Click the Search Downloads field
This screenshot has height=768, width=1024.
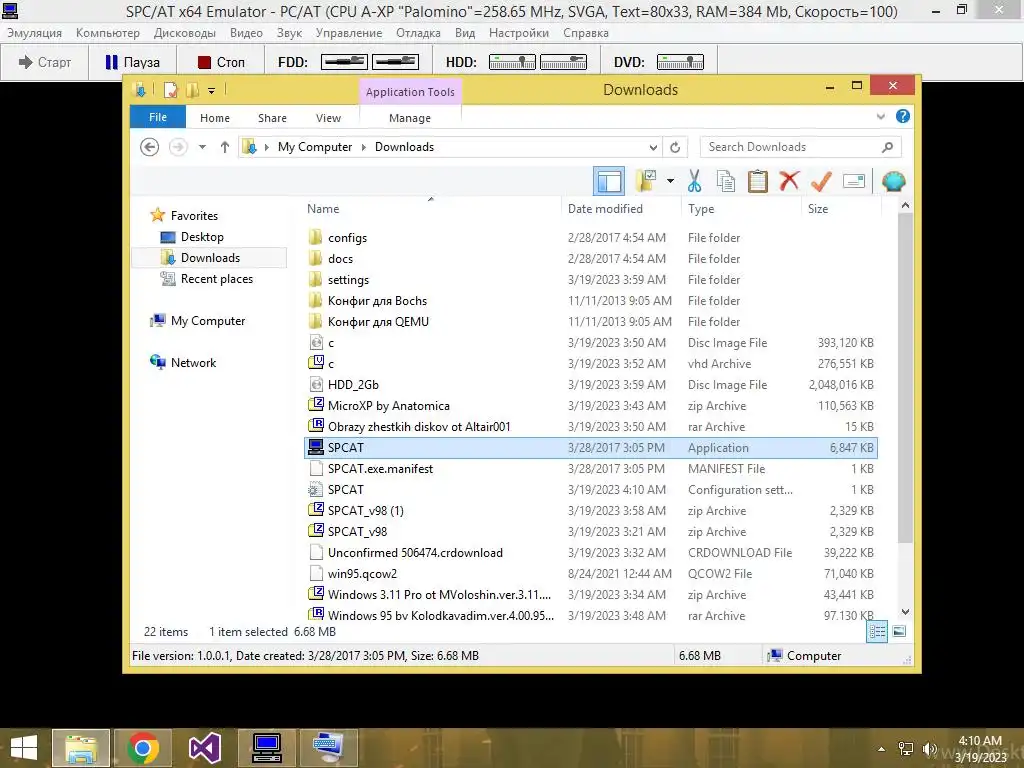801,147
